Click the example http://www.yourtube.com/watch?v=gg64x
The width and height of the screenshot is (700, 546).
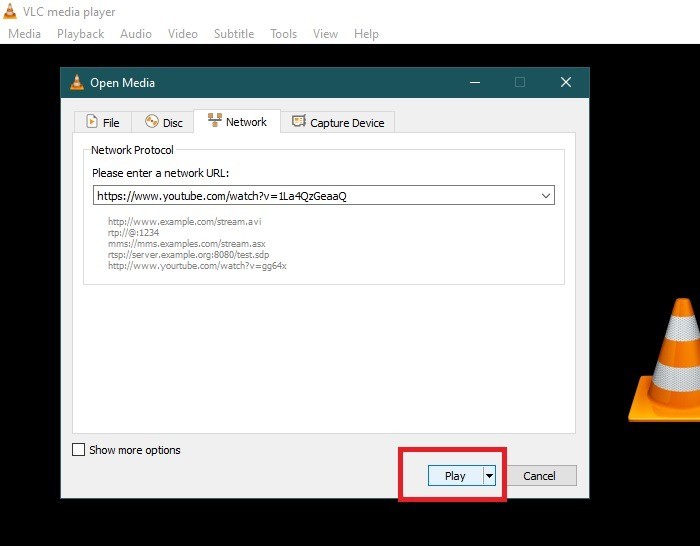pyautogui.click(x=197, y=266)
